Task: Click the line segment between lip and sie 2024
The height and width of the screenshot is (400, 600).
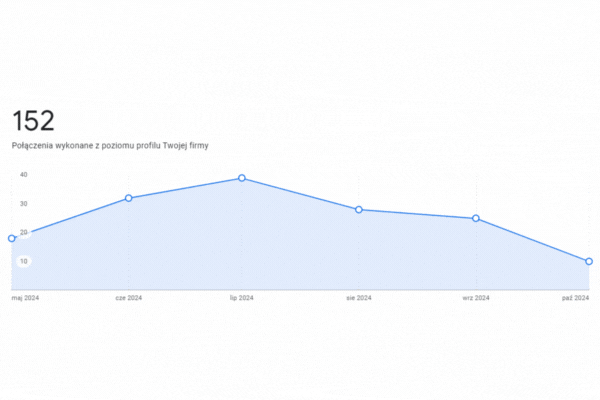Action: [300, 194]
